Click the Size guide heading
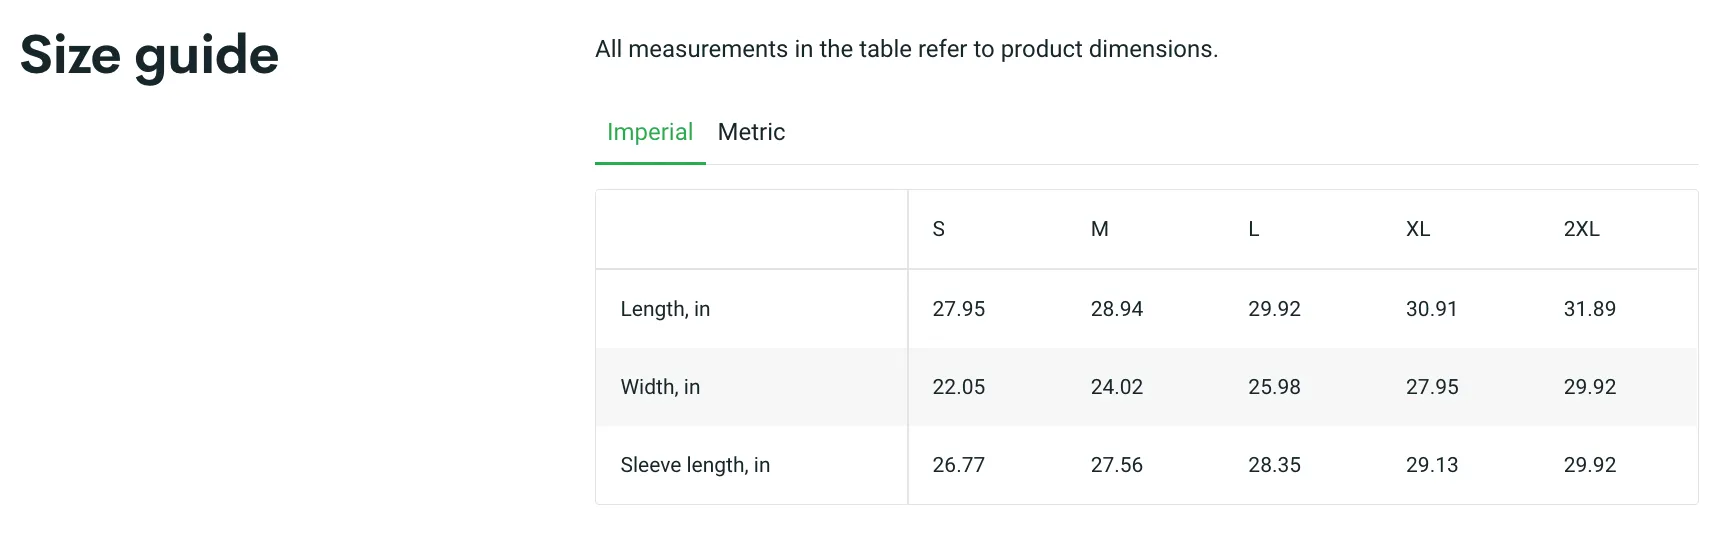The height and width of the screenshot is (544, 1724). tap(149, 55)
